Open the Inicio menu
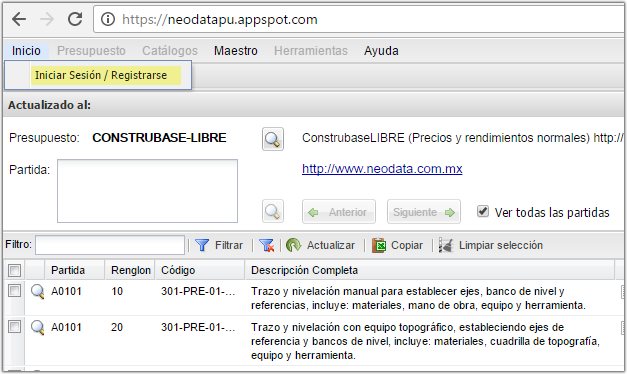This screenshot has width=627, height=374. (26, 51)
